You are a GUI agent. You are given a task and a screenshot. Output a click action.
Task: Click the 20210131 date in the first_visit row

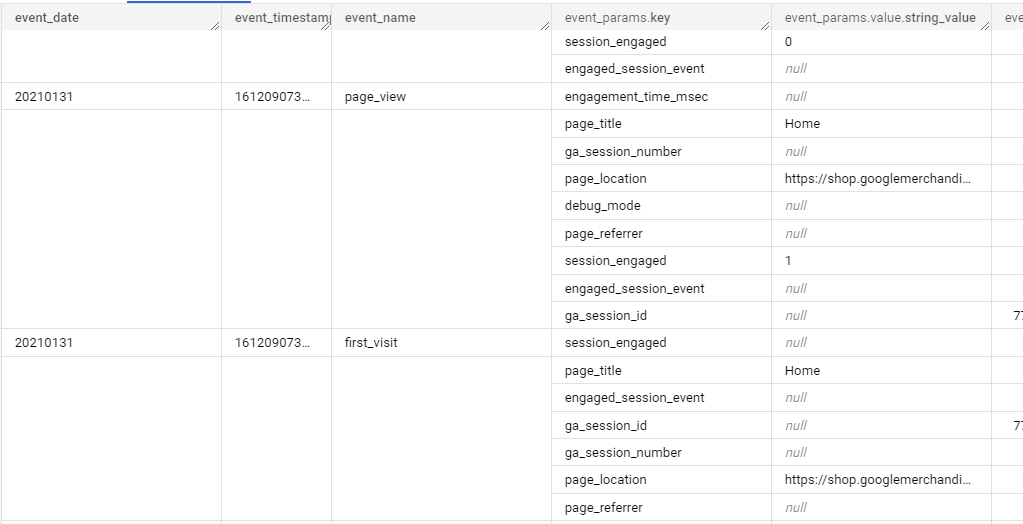click(x=44, y=343)
